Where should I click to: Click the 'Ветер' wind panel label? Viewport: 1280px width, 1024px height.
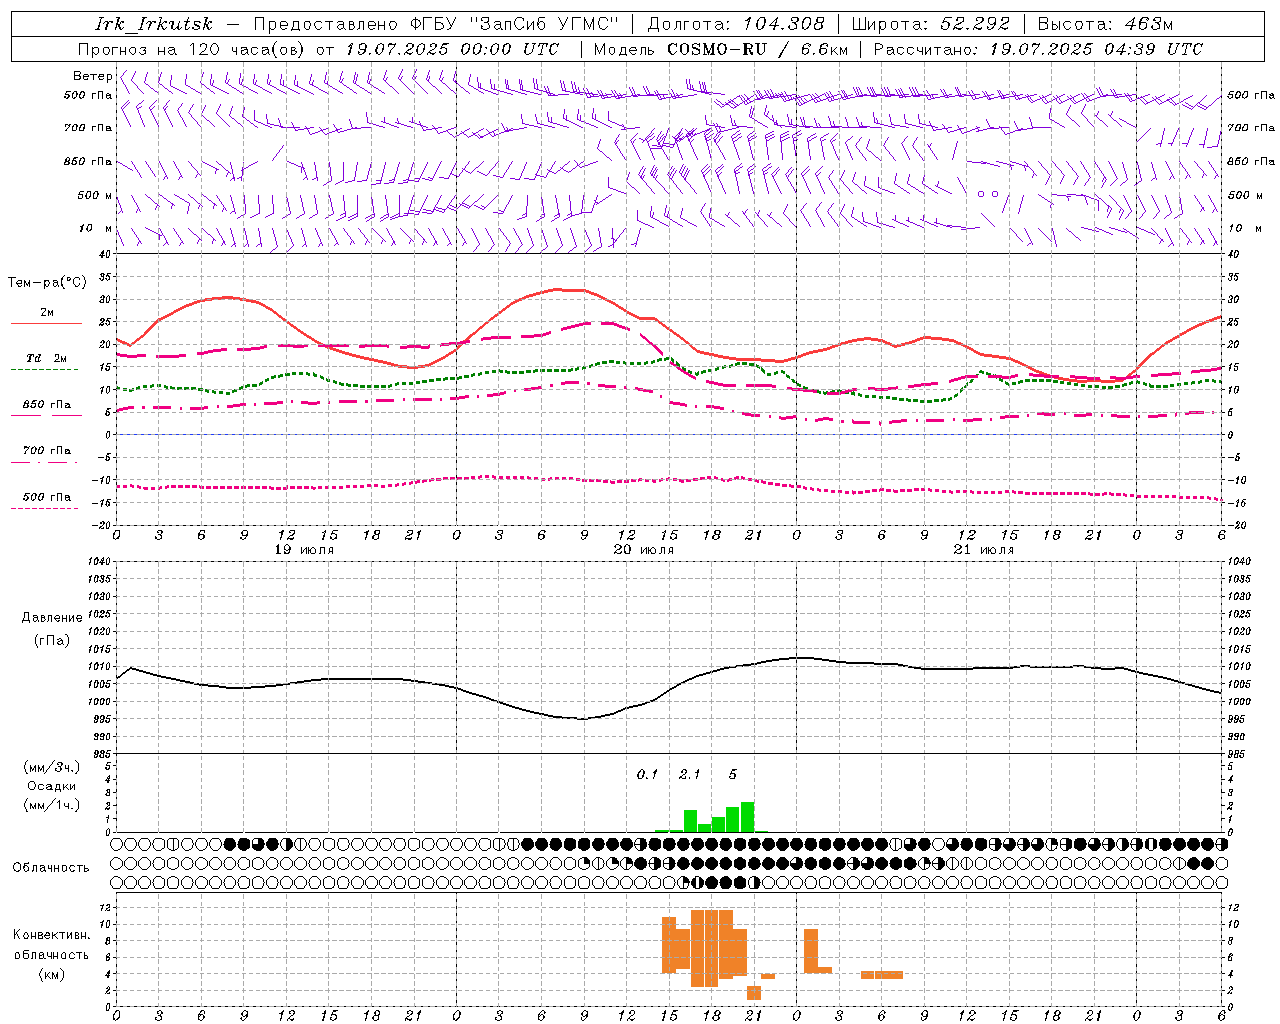[92, 76]
